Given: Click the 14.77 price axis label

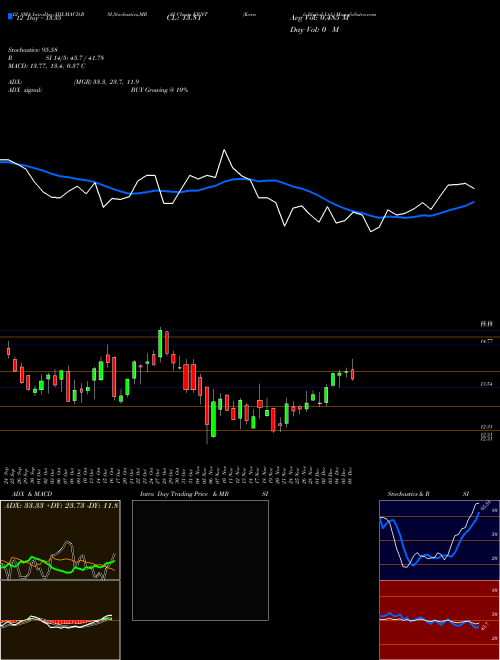Looking at the screenshot, I should [487, 341].
